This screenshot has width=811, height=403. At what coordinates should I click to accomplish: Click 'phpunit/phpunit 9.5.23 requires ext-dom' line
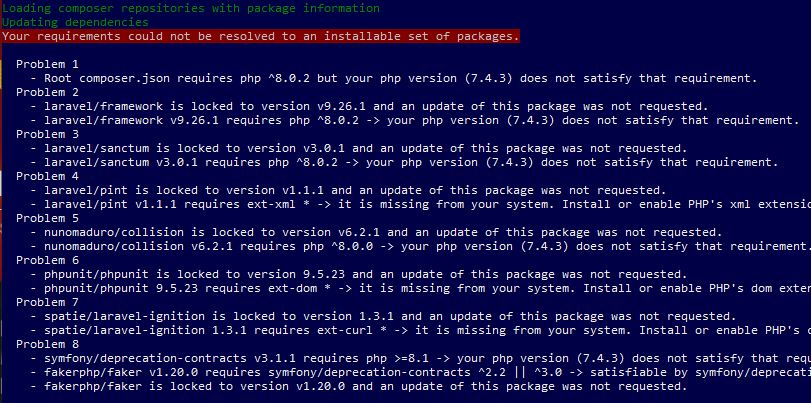point(420,288)
